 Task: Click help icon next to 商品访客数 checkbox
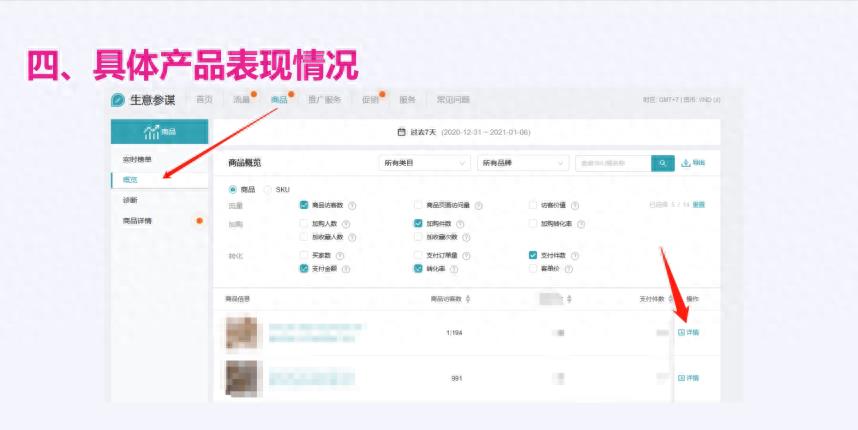352,206
